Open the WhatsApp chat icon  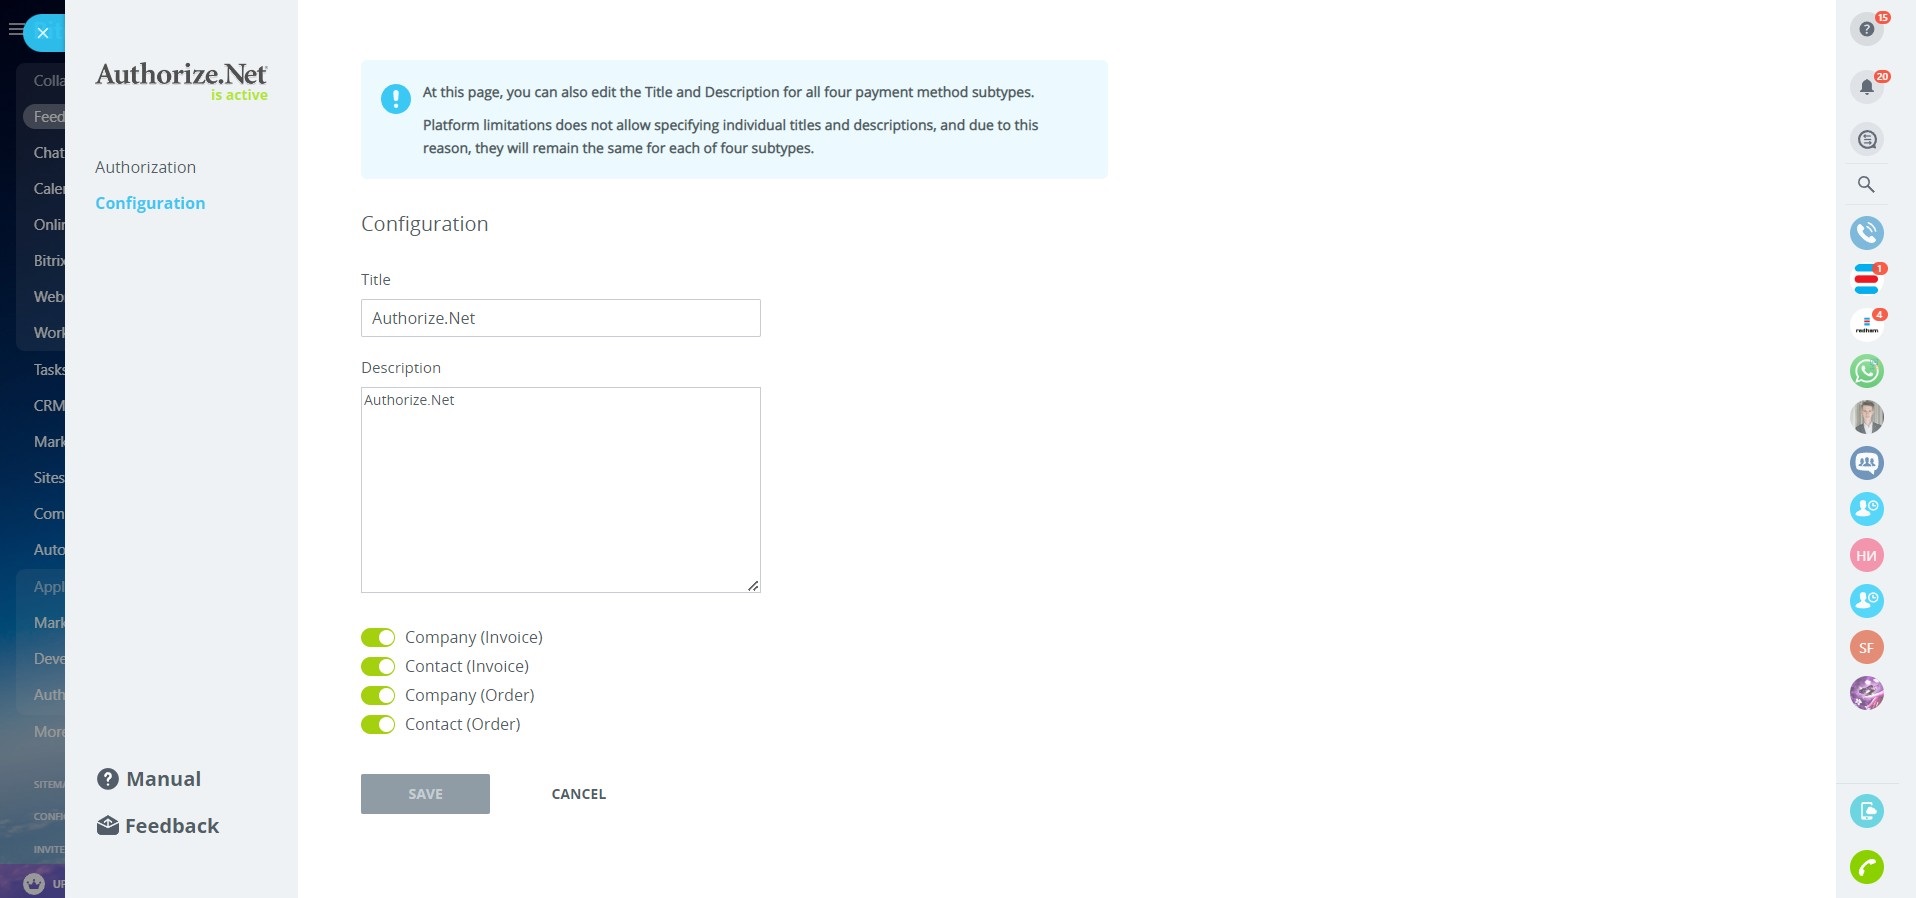coord(1866,371)
